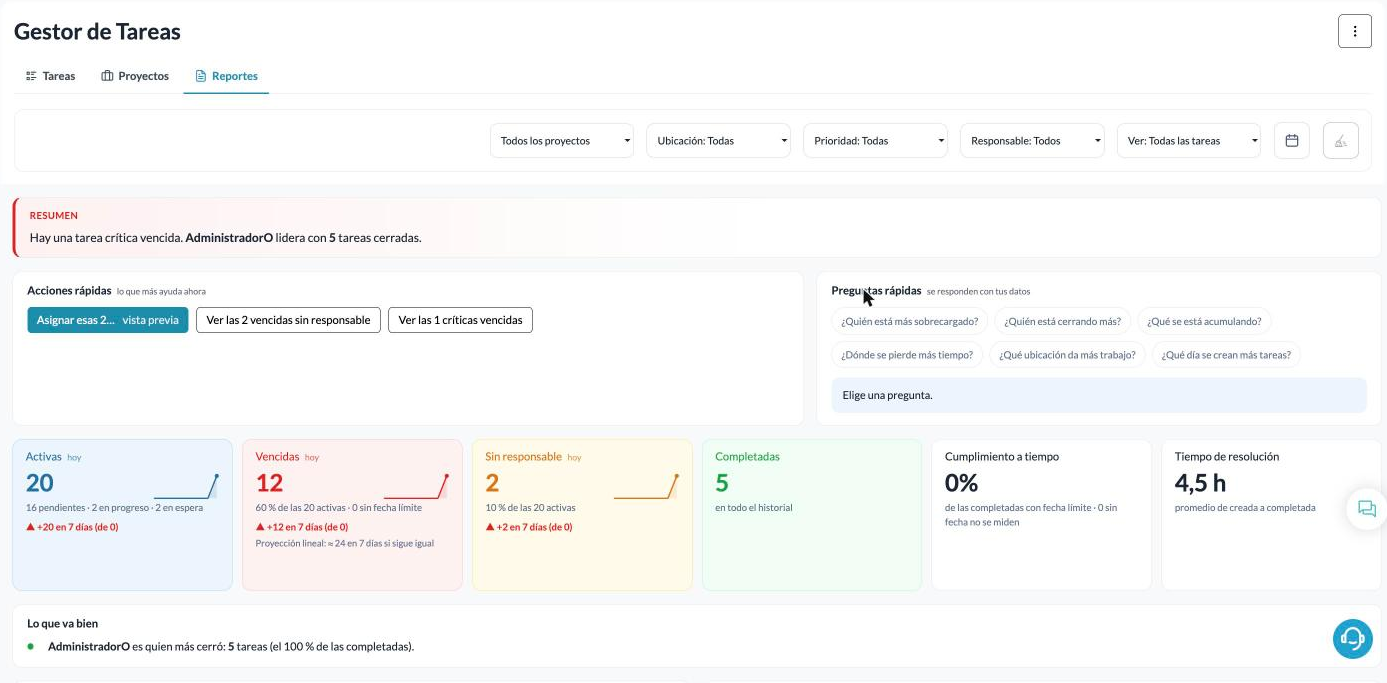Screen dimensions: 1387x683
Task: Open the calendar date filter
Action: [x=1291, y=141]
